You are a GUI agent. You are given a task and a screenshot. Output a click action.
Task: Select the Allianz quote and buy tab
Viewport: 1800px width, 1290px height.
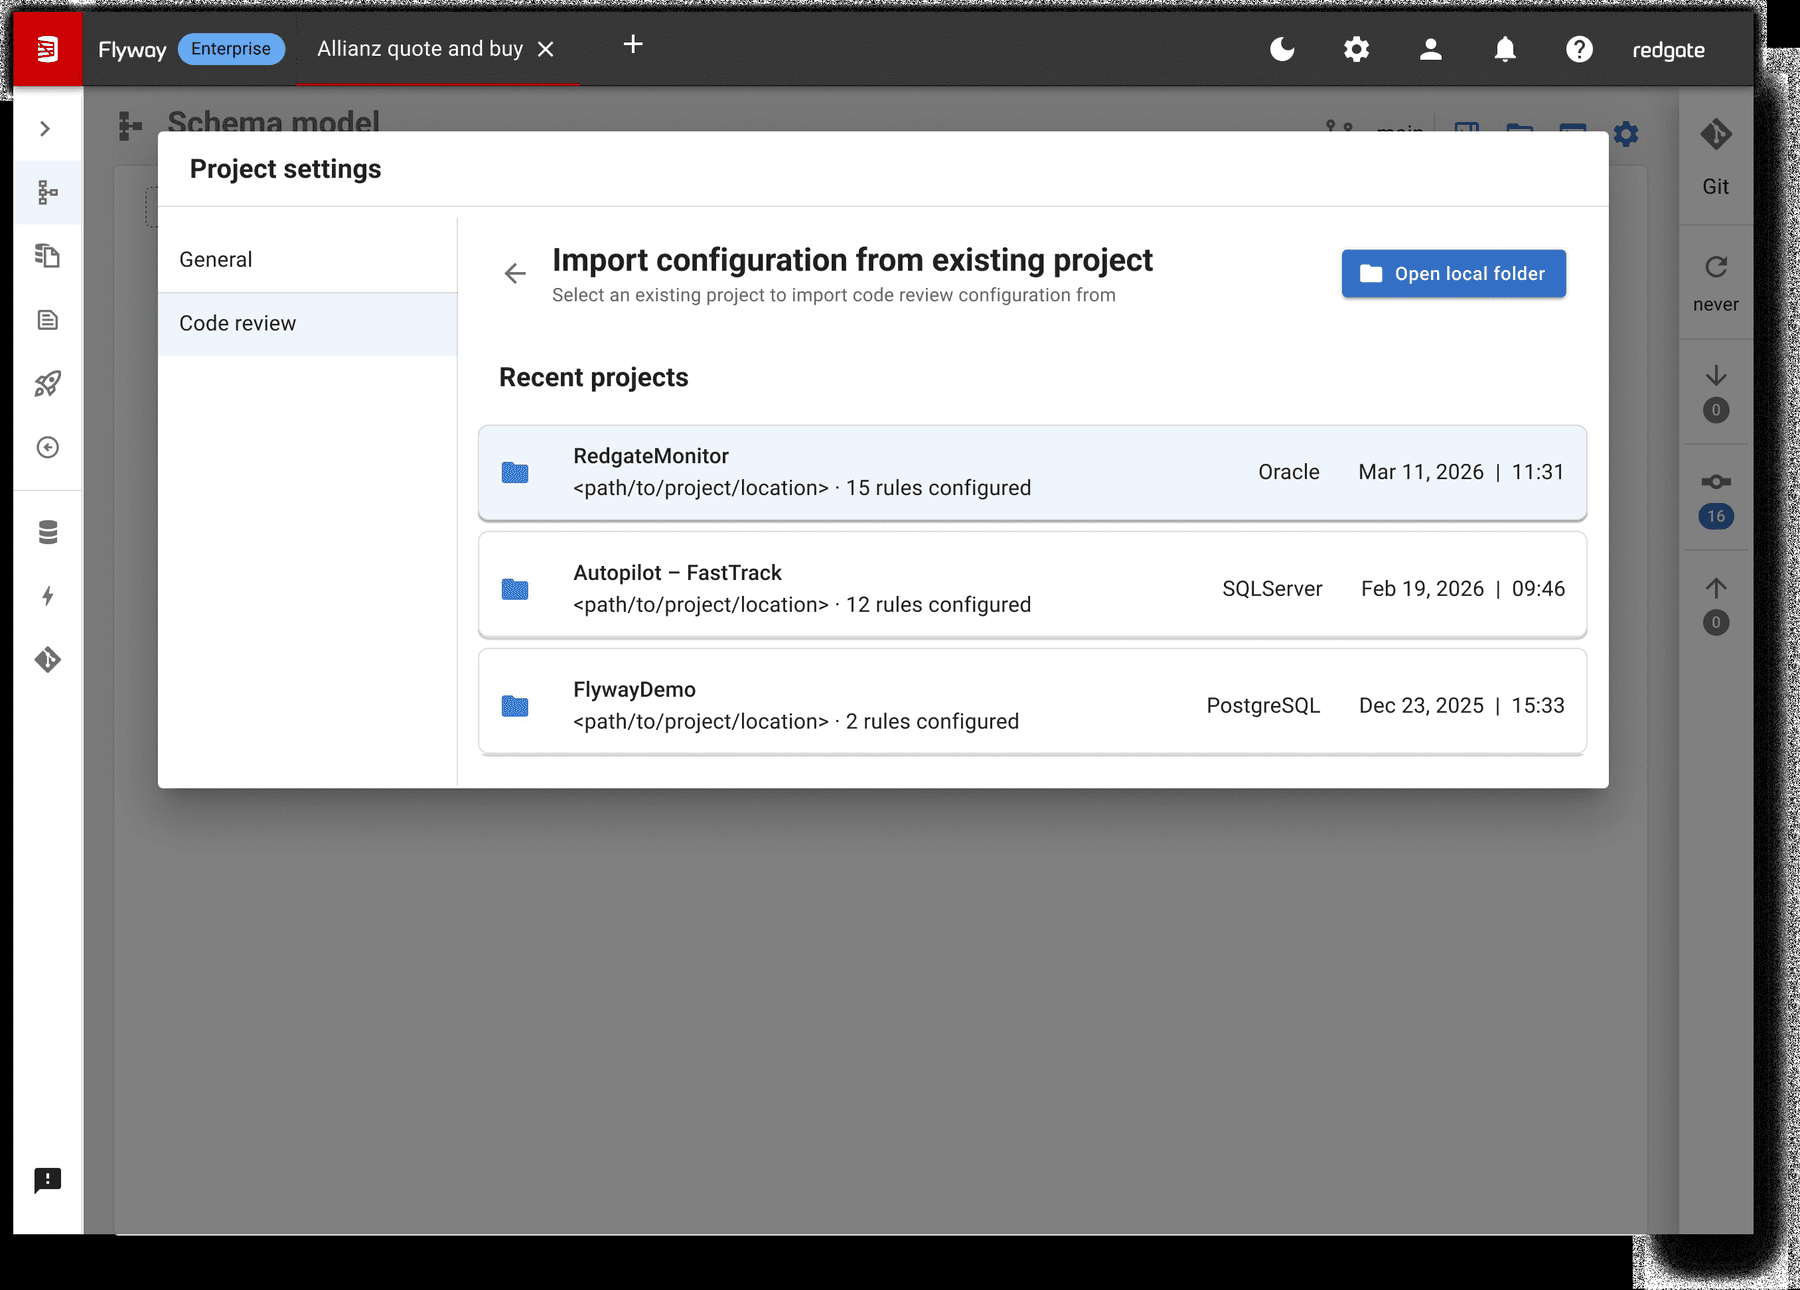click(x=420, y=49)
